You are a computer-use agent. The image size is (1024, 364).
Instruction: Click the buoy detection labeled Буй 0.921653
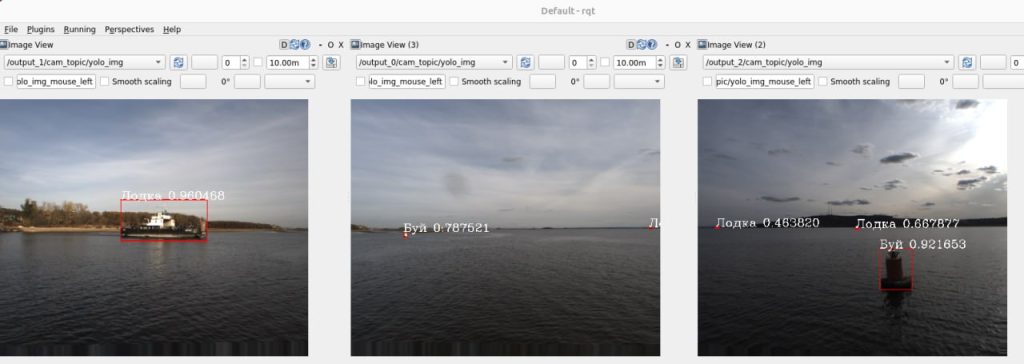[x=897, y=270]
